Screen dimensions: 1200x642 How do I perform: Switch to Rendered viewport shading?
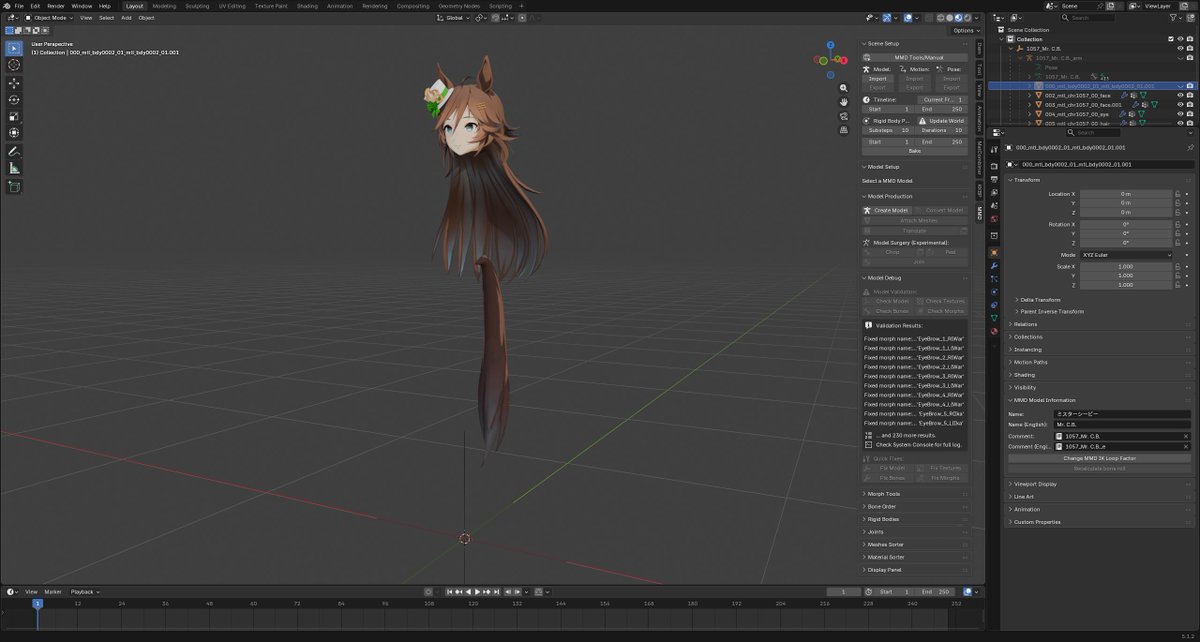(x=965, y=18)
